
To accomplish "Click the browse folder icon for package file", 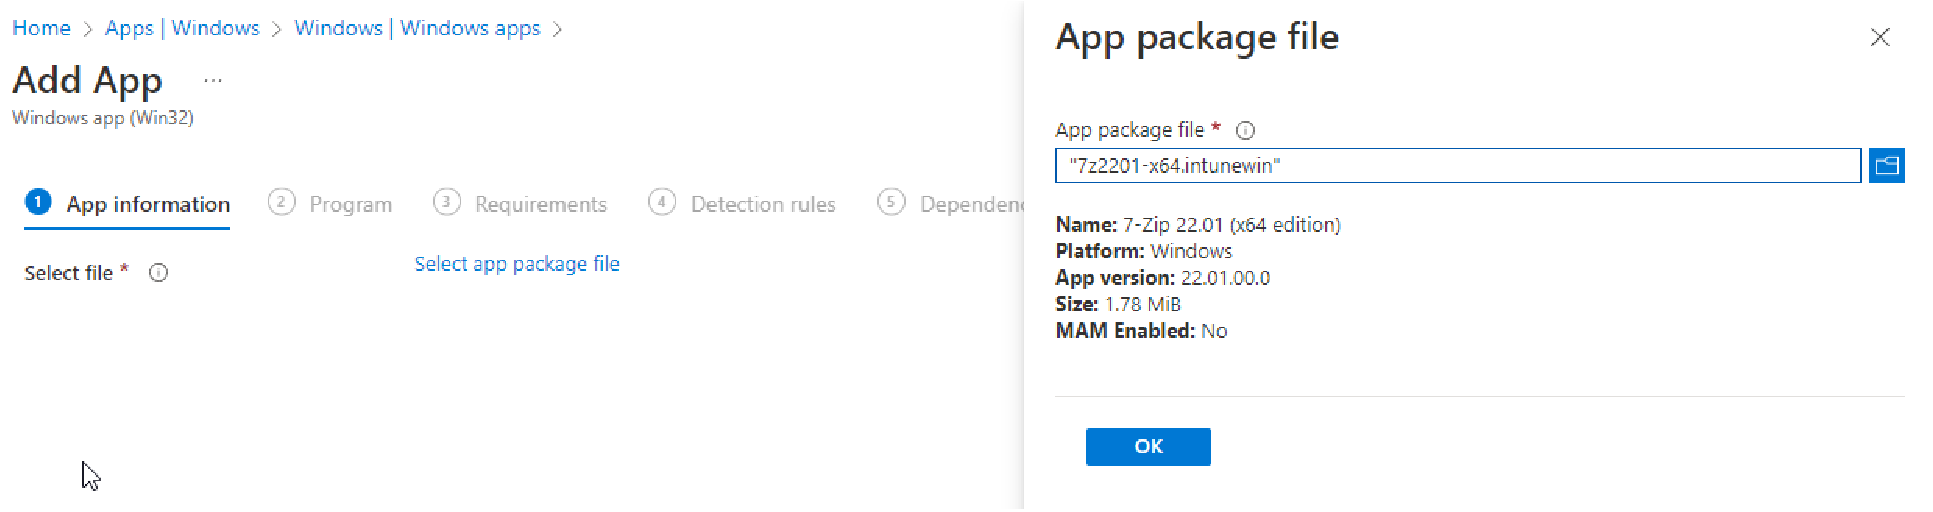I will (1886, 166).
